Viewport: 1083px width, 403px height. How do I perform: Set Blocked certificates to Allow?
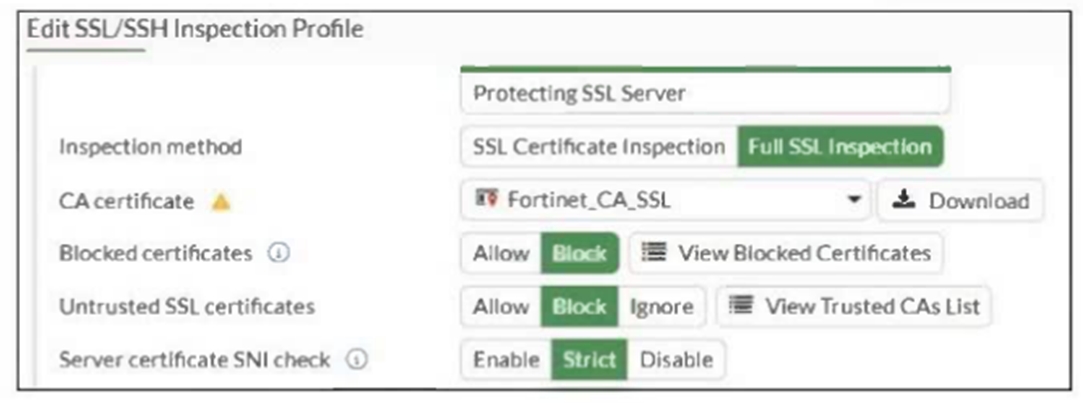point(501,253)
